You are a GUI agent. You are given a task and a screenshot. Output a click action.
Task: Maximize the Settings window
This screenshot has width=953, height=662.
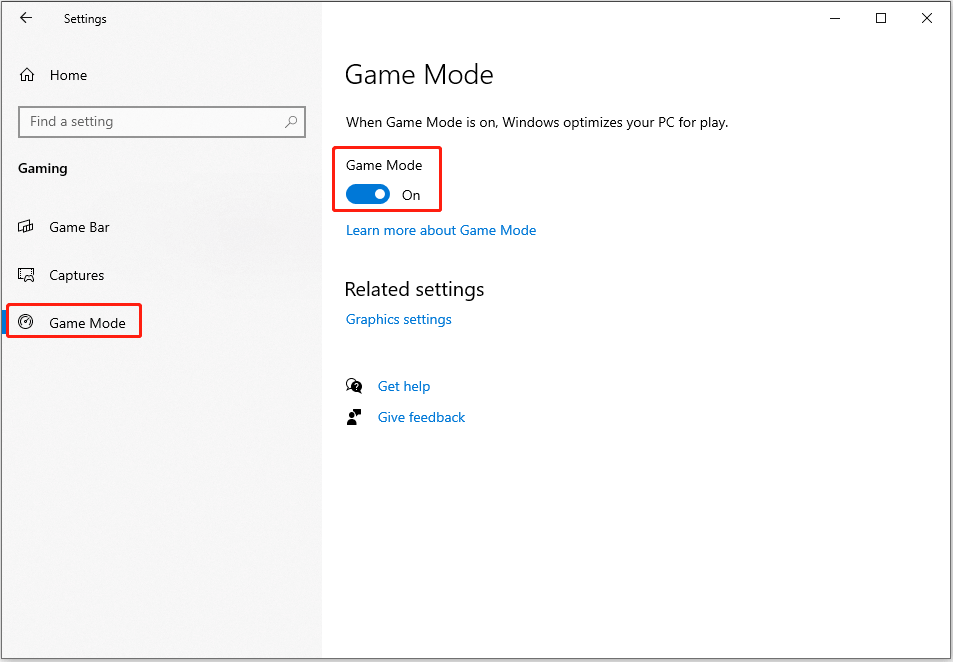[x=881, y=18]
